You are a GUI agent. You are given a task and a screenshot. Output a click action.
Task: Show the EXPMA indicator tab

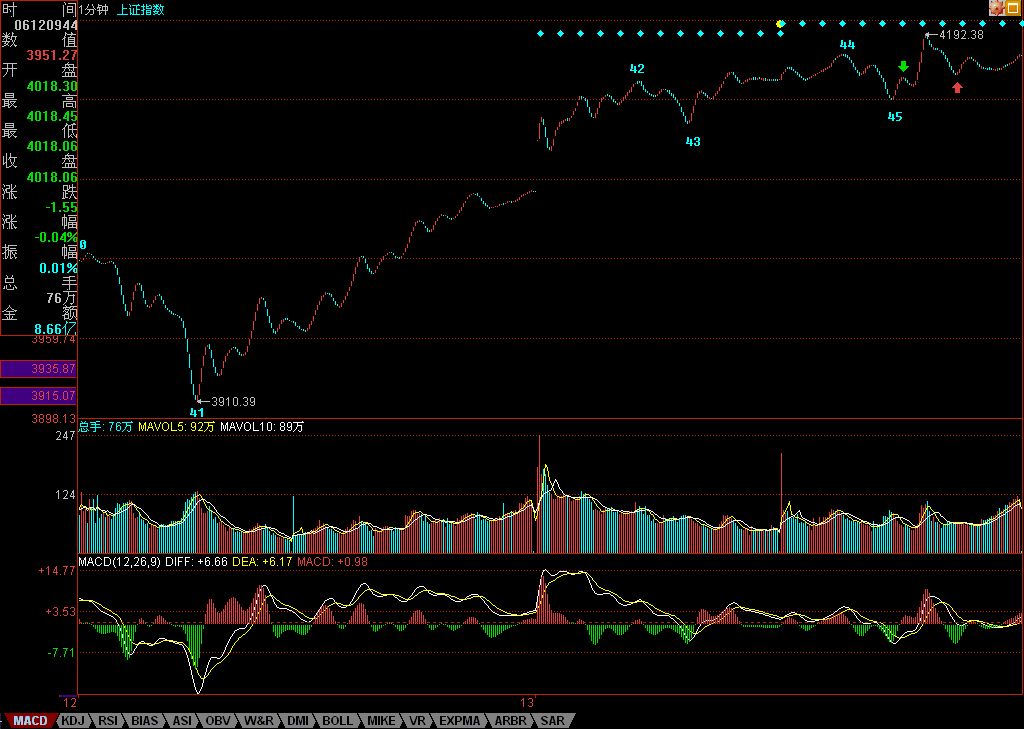[459, 720]
